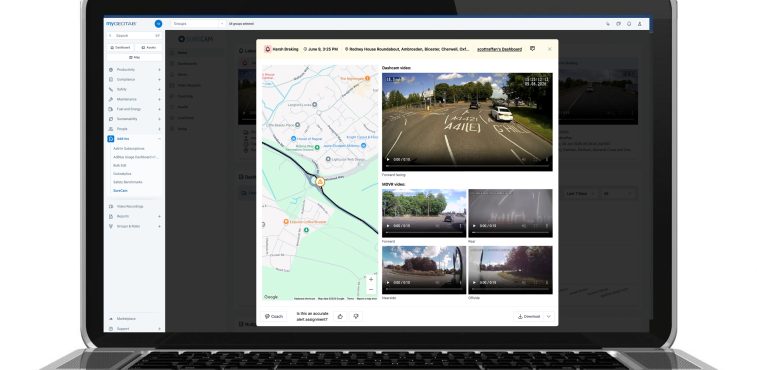This screenshot has height=370, width=757.
Task: Click the Productivity sidebar icon
Action: (111, 70)
